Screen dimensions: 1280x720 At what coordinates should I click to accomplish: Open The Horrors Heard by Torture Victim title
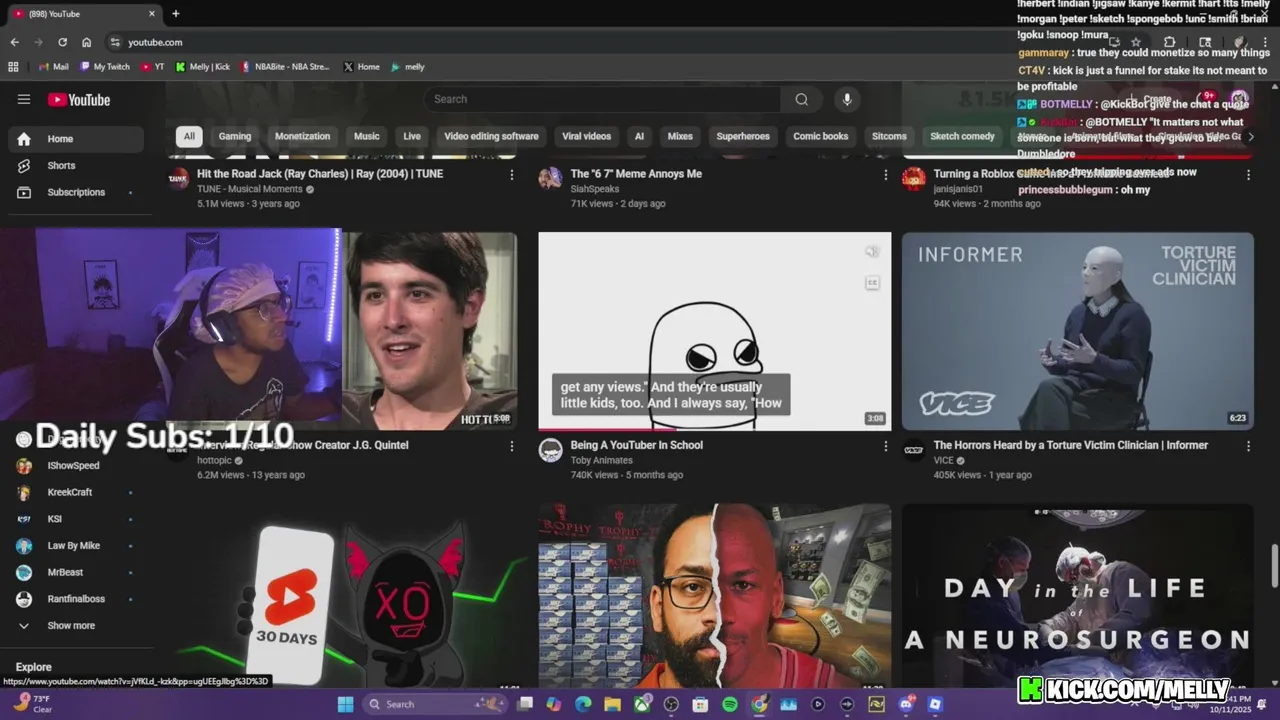click(1071, 445)
